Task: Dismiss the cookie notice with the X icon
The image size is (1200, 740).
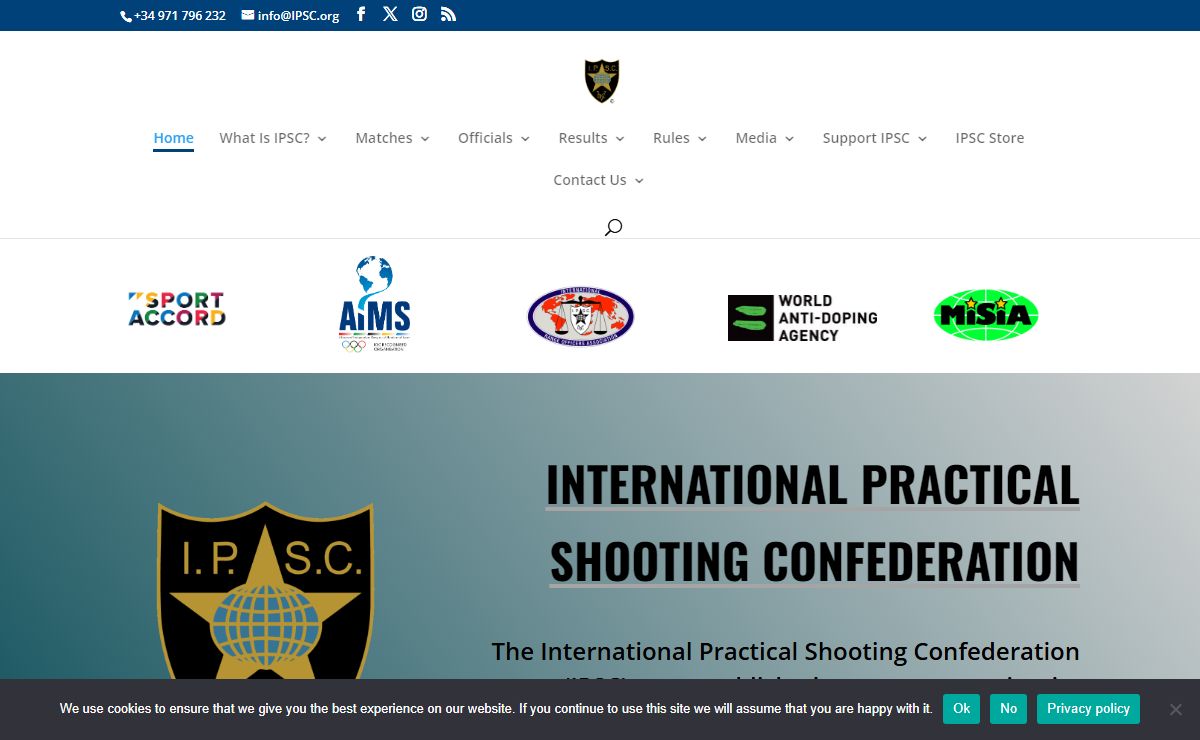Action: (x=1176, y=709)
